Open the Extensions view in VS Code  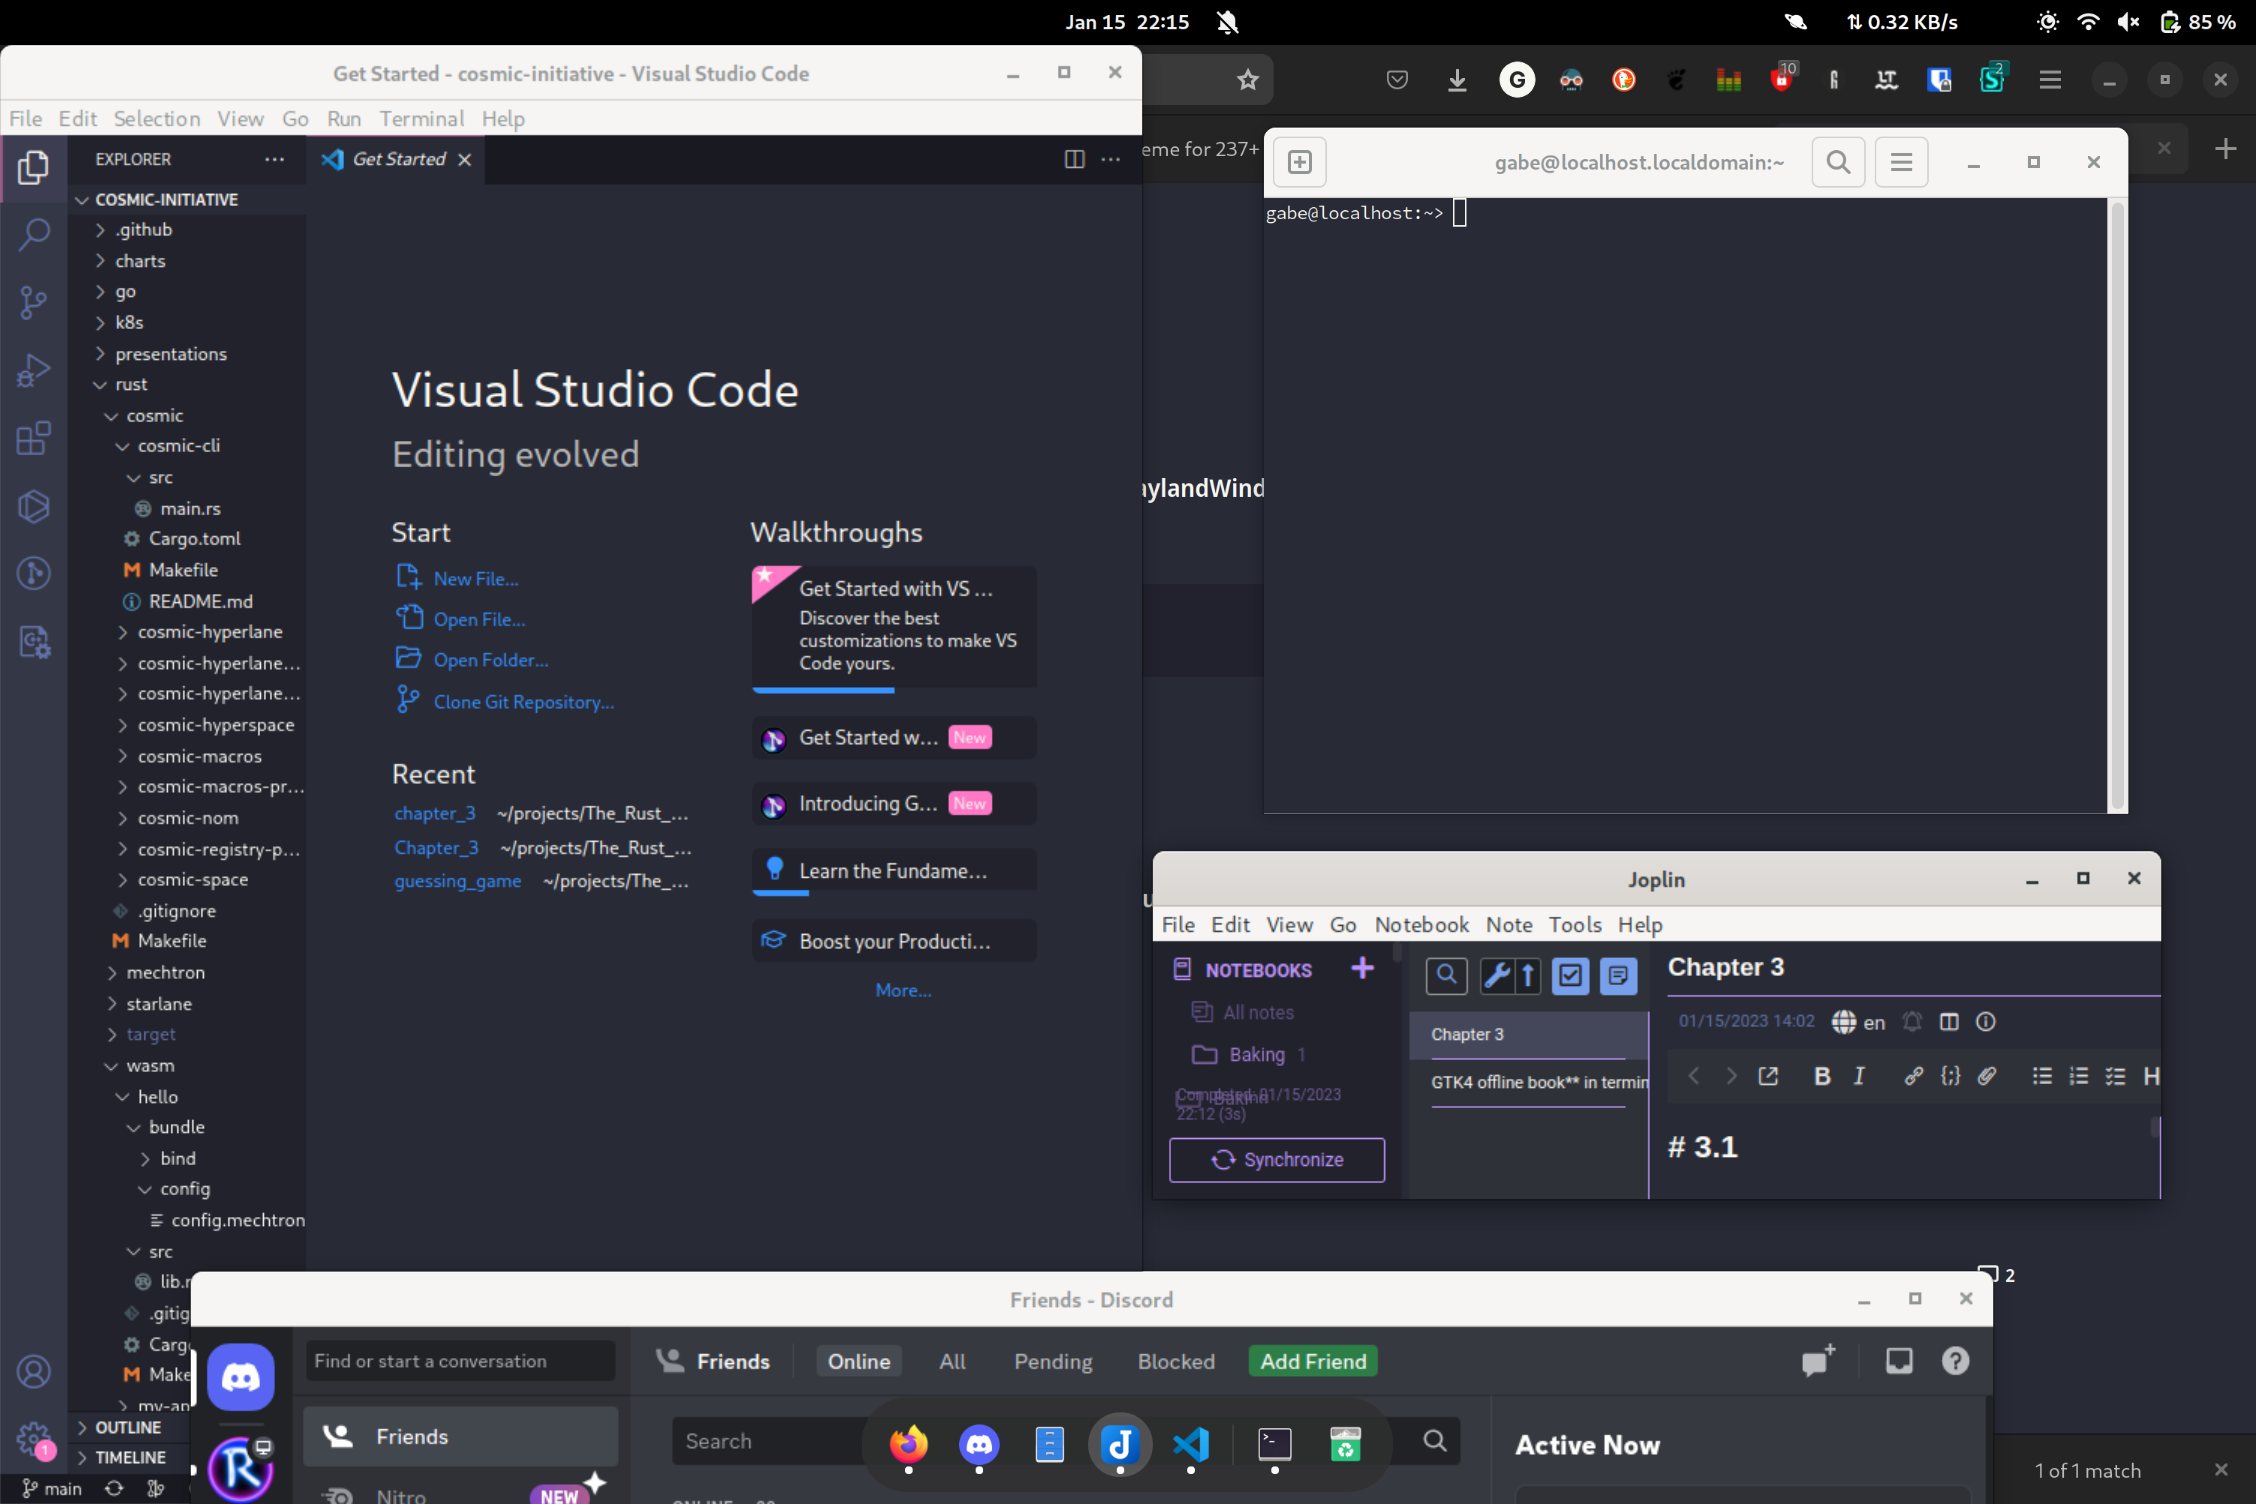coord(34,438)
